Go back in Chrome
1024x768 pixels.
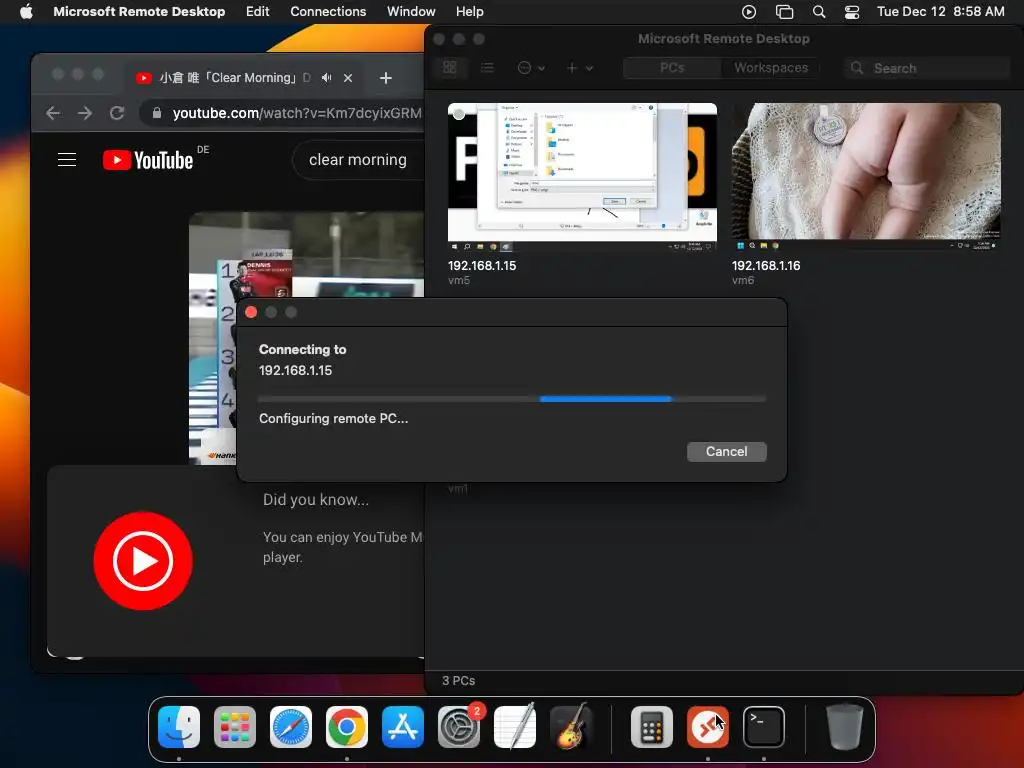pos(53,113)
